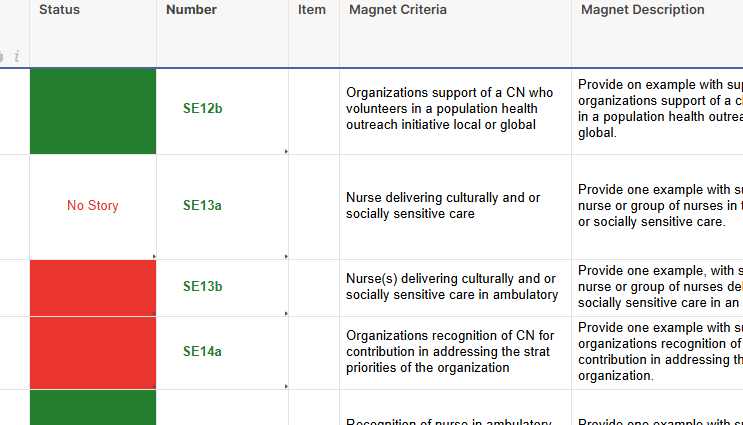Viewport: 743px width, 425px height.
Task: Click the overflow triangle in No Story cell
Action: coord(154,256)
